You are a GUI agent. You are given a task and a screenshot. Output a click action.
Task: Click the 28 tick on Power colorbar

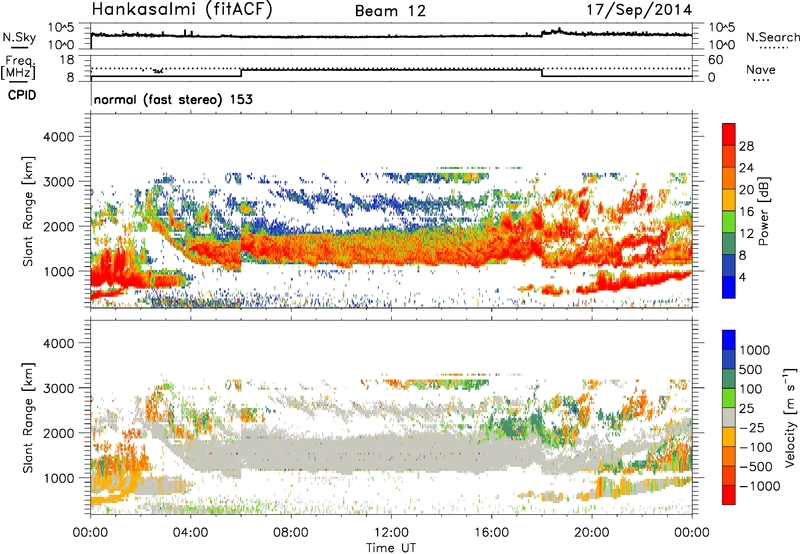(746, 146)
